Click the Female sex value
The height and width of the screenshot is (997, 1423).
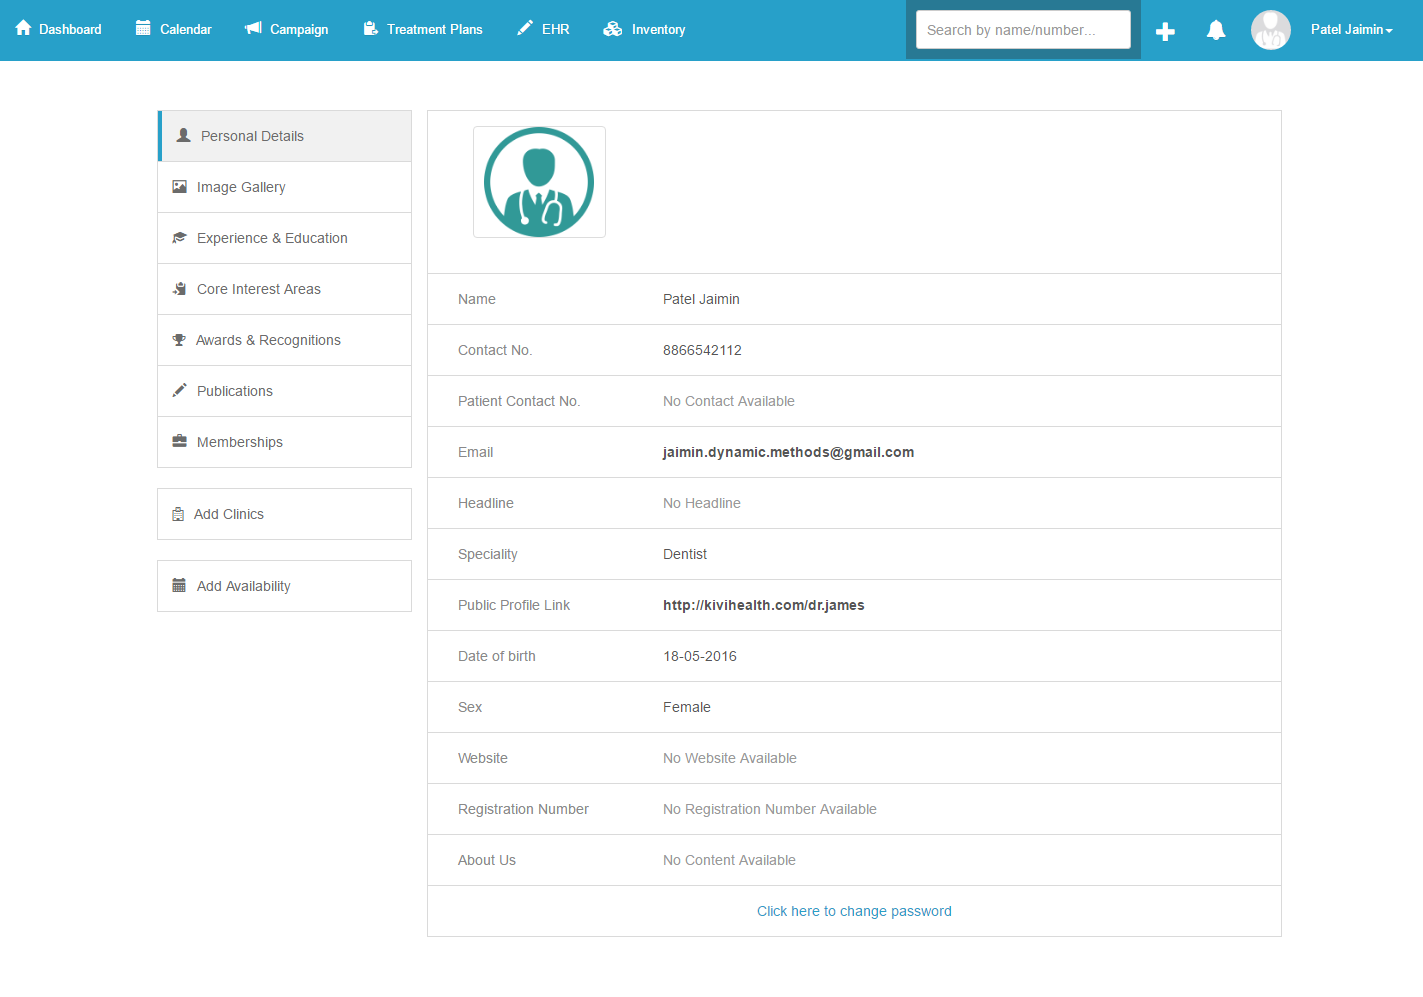(687, 707)
